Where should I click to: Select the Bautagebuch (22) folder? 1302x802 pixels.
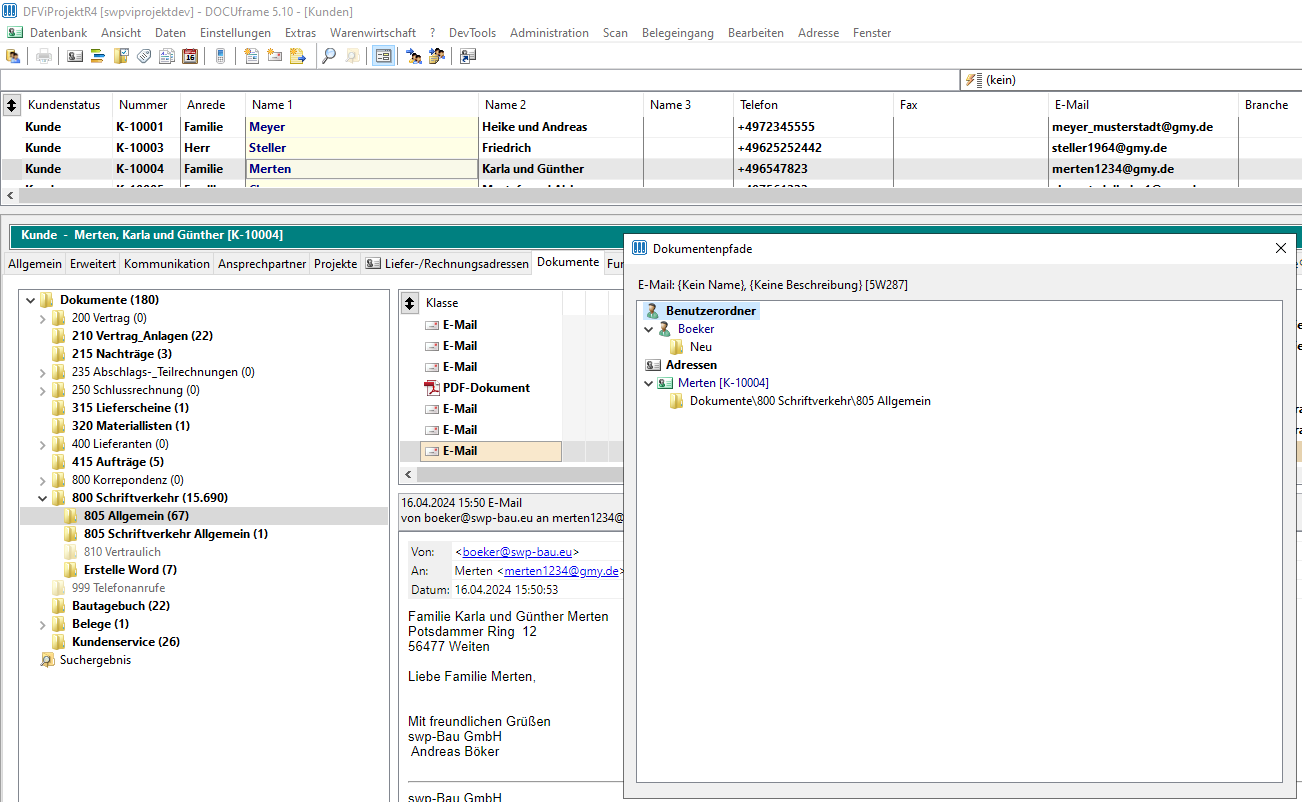point(121,606)
